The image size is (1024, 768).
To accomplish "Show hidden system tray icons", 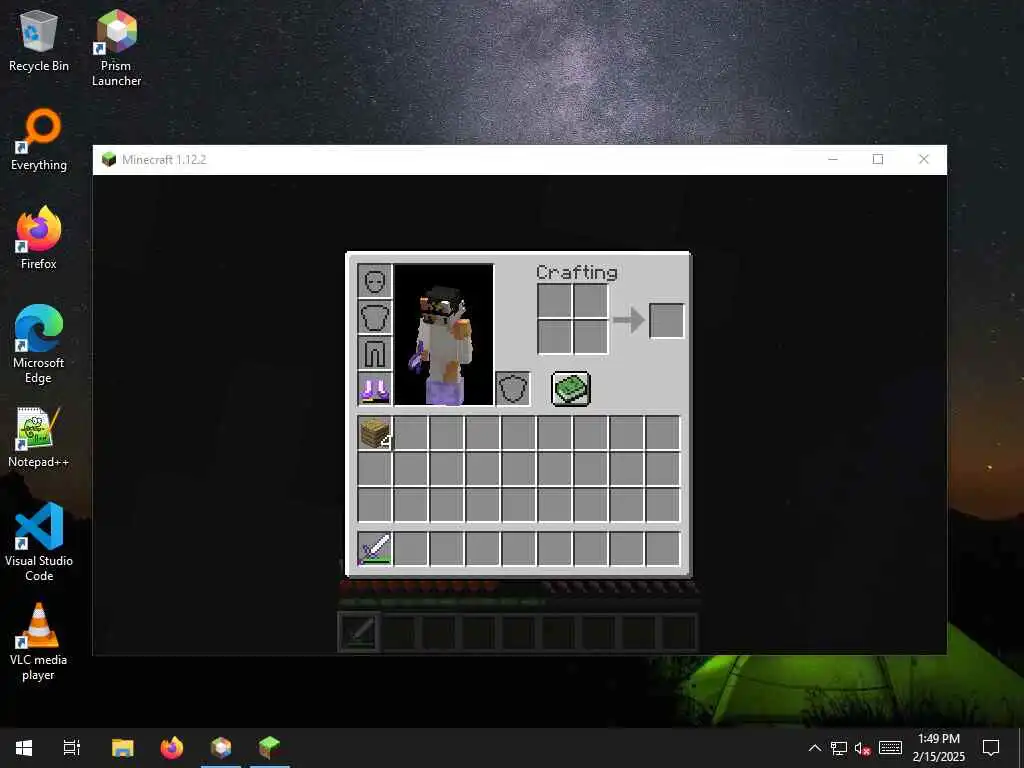I will pyautogui.click(x=815, y=748).
